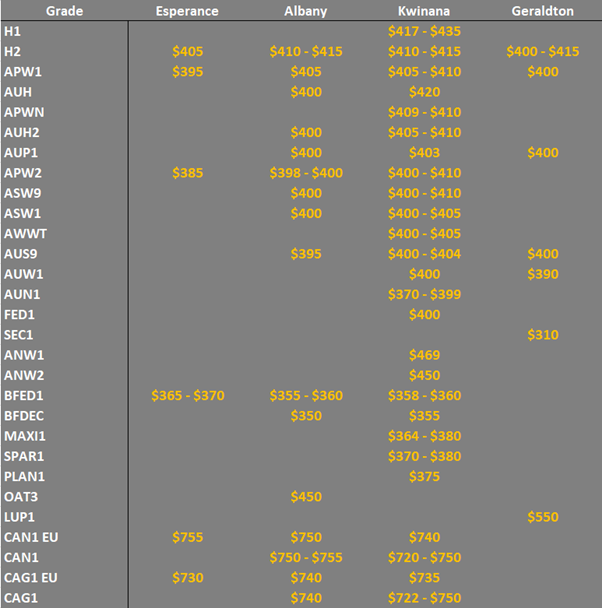
Task: Select the BFDEC grade label
Action: coord(24,415)
